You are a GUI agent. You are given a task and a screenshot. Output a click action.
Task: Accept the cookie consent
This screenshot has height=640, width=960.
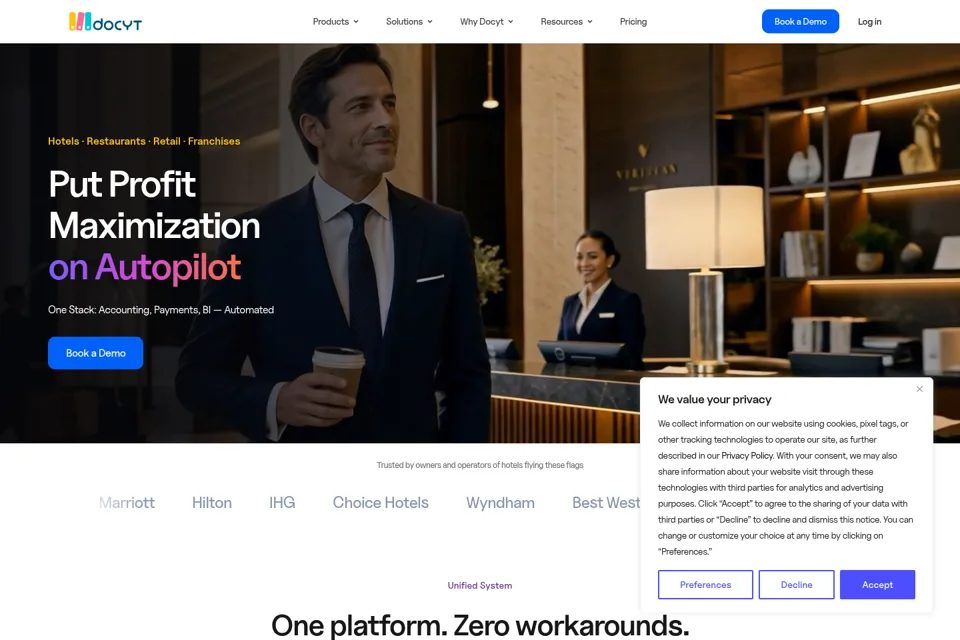click(x=877, y=584)
